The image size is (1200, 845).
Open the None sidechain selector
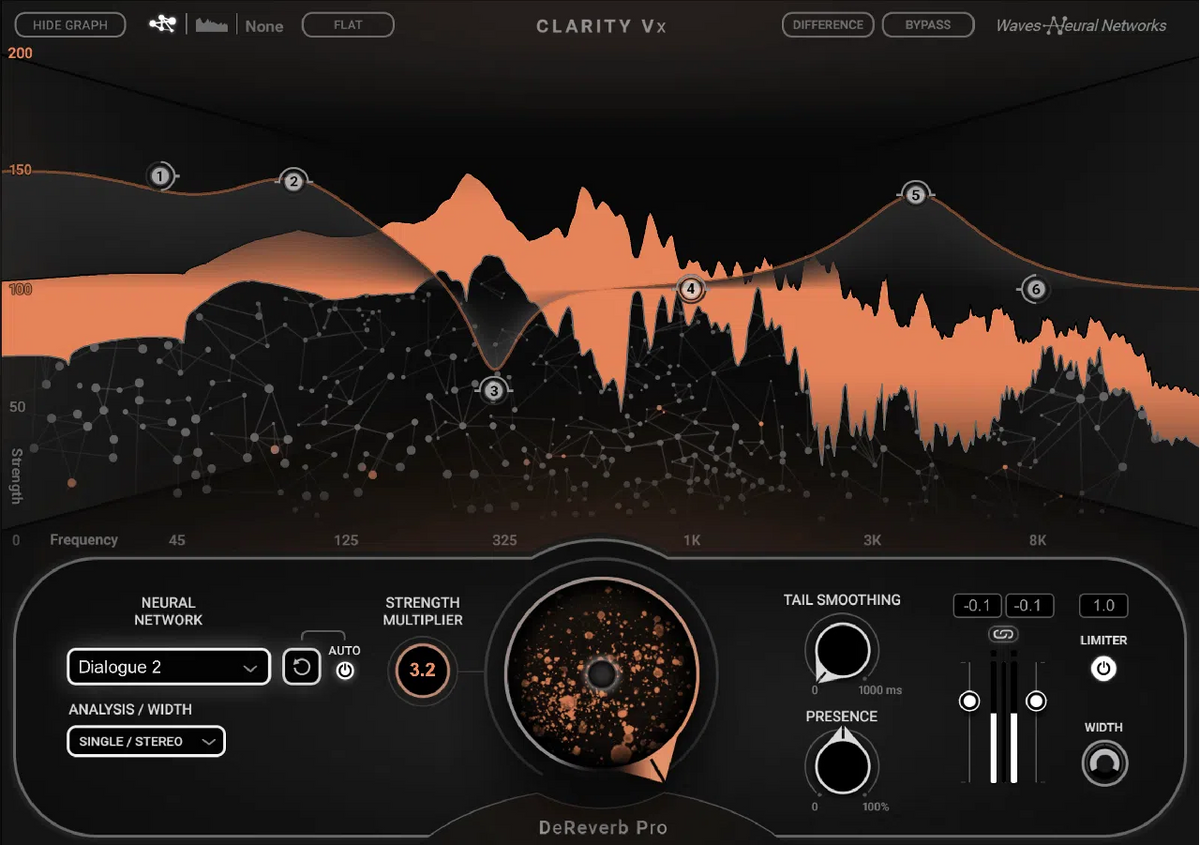pos(263,26)
